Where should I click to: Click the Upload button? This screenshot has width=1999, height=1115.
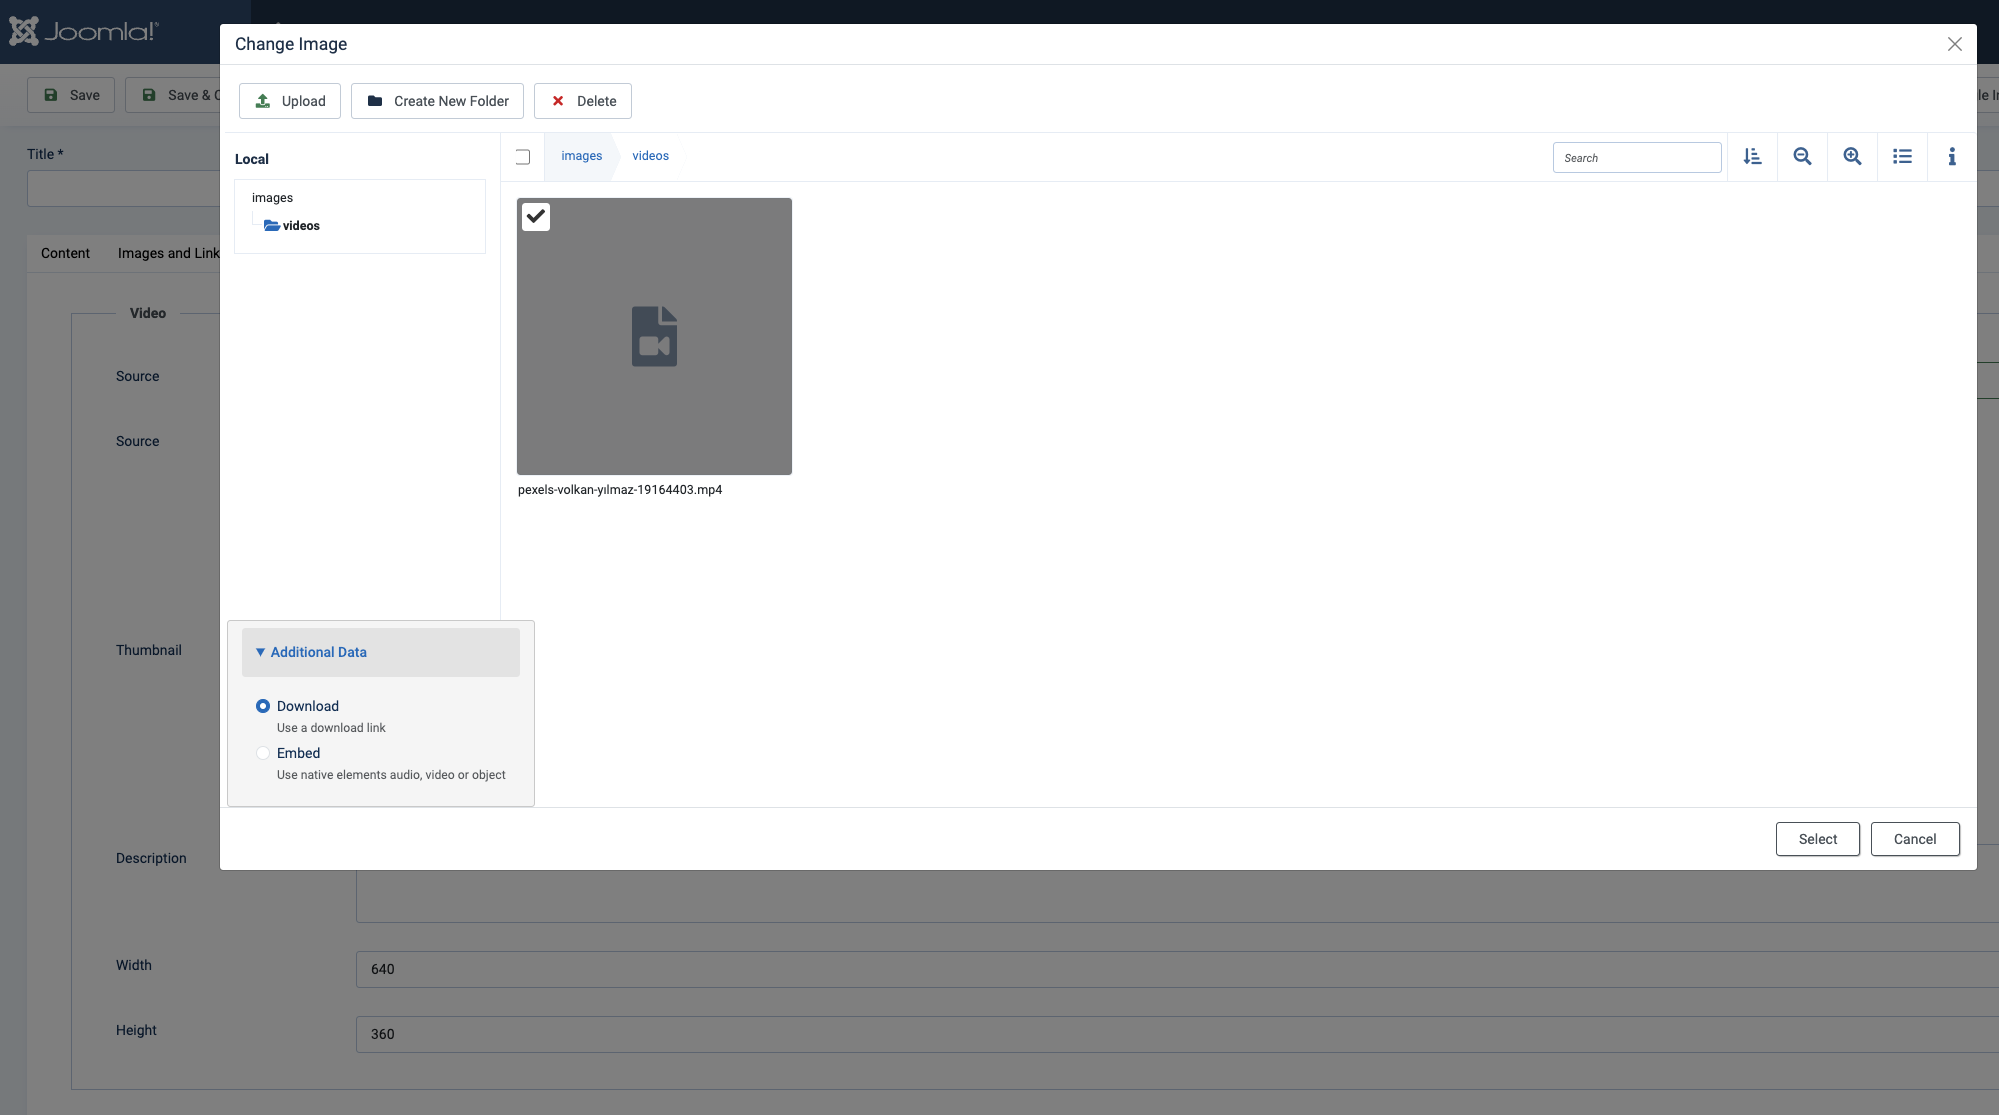pos(290,101)
